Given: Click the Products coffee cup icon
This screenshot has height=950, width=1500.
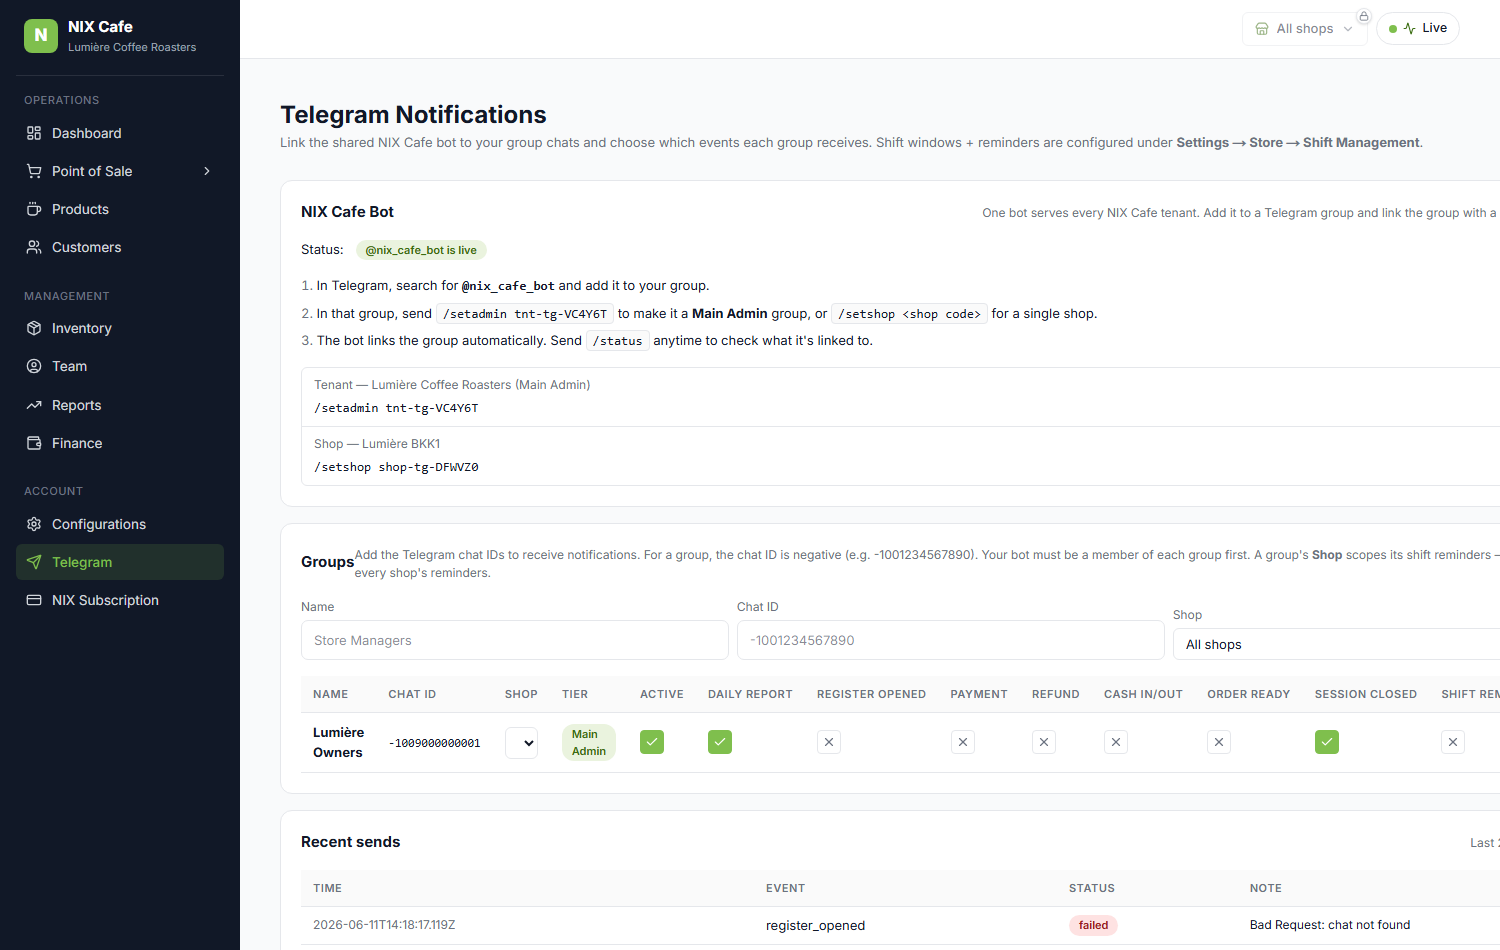Looking at the screenshot, I should 34,209.
